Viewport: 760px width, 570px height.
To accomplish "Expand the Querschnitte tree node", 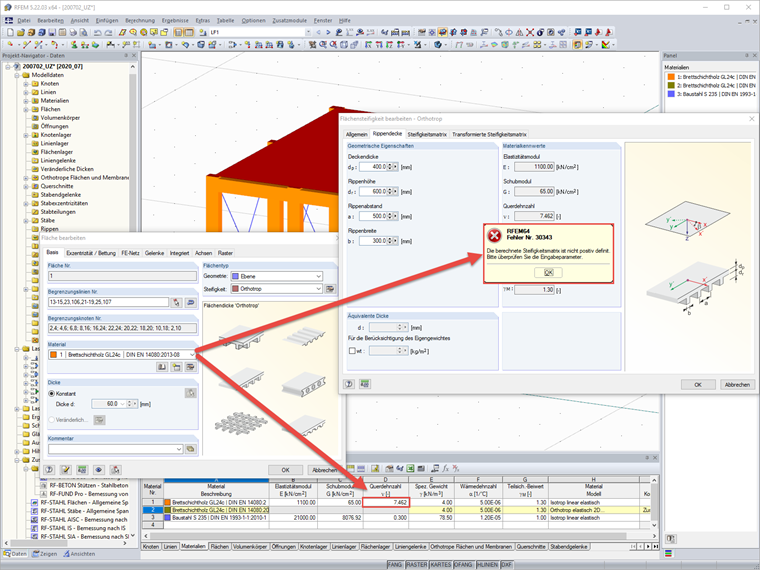I will pos(26,186).
